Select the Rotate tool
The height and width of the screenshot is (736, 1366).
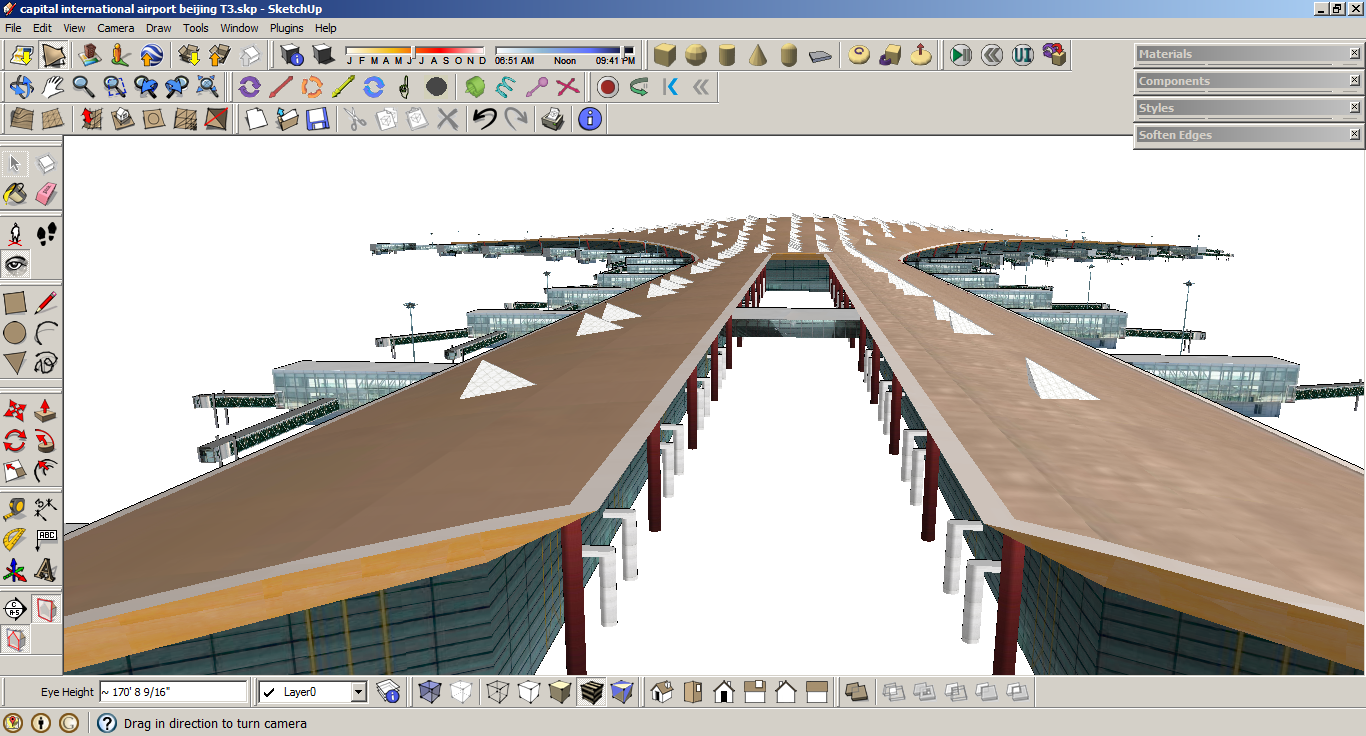pos(15,440)
